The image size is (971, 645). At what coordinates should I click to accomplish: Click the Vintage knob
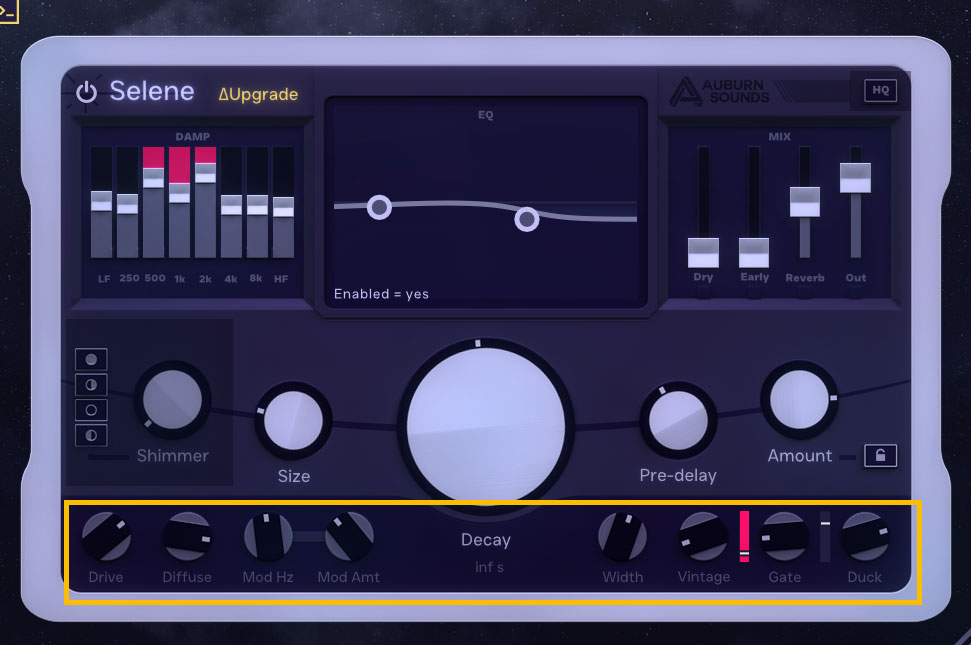pyautogui.click(x=703, y=537)
